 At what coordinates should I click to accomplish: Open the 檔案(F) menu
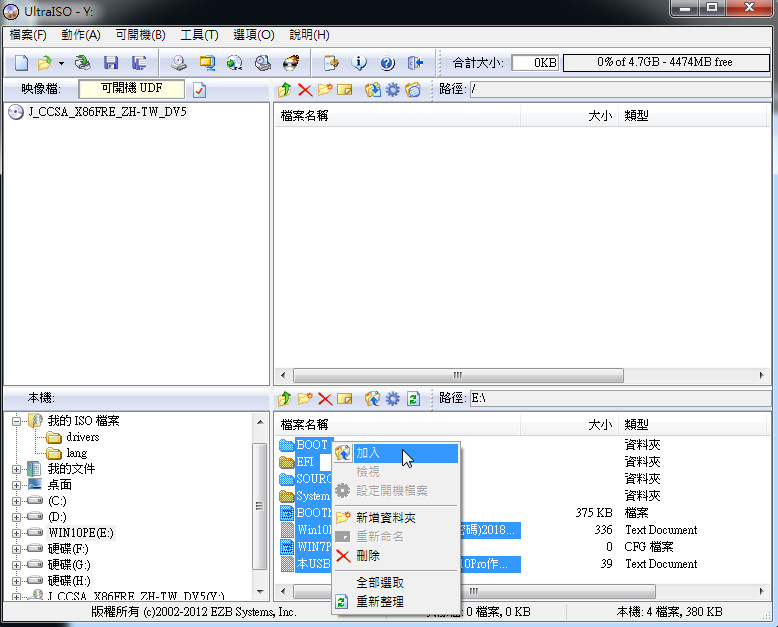coord(28,35)
